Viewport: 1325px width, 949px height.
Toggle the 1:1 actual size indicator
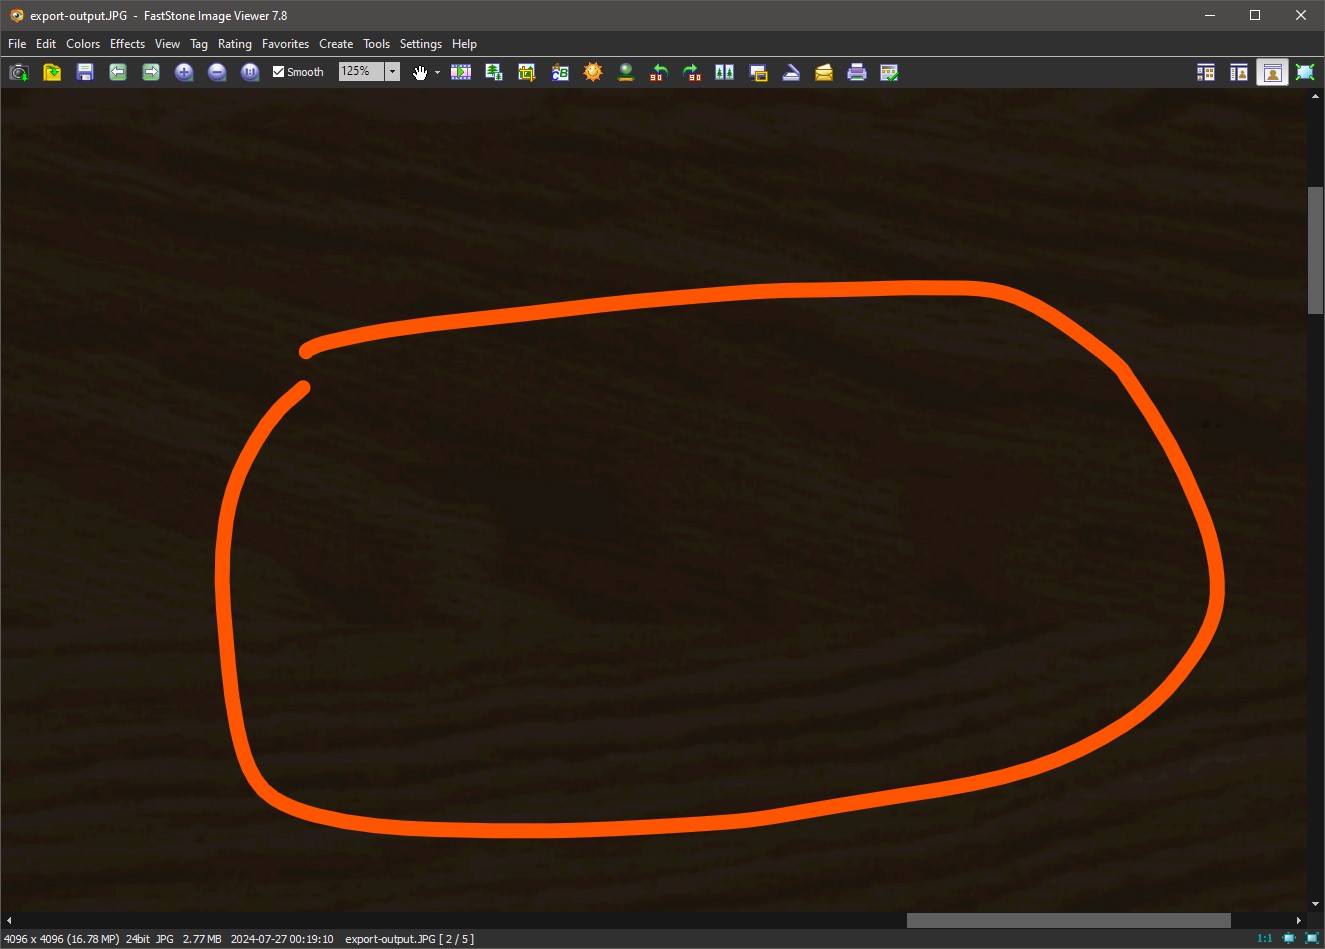1264,938
